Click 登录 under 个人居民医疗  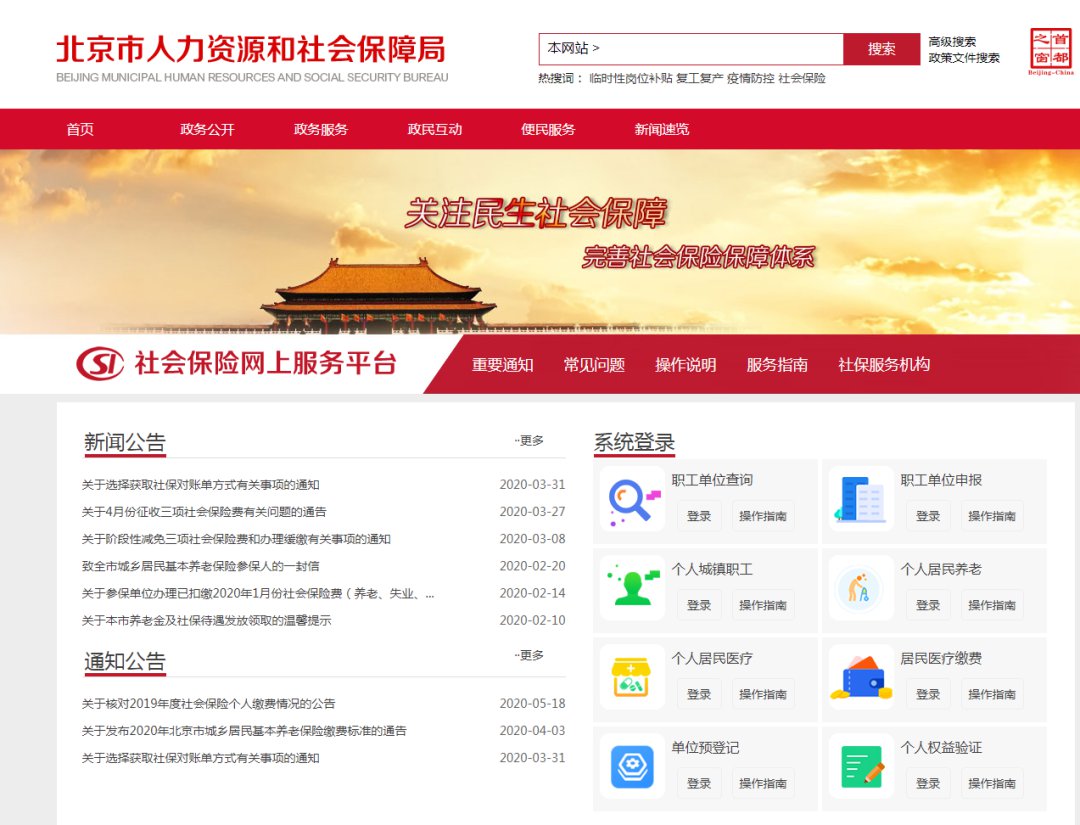pyautogui.click(x=698, y=694)
